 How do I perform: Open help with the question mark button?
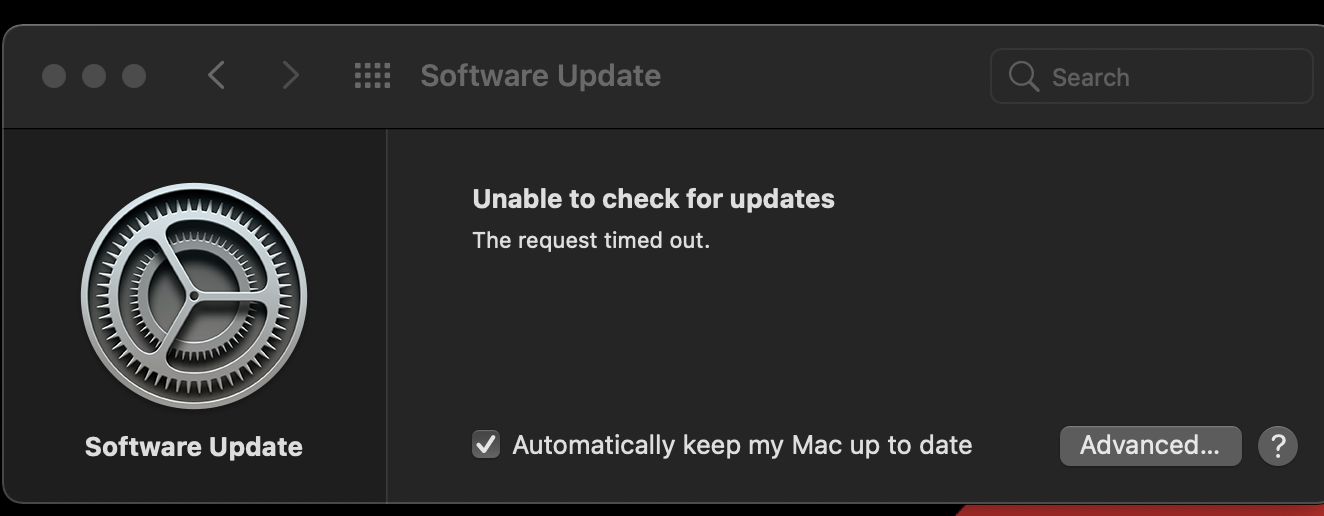(x=1277, y=445)
